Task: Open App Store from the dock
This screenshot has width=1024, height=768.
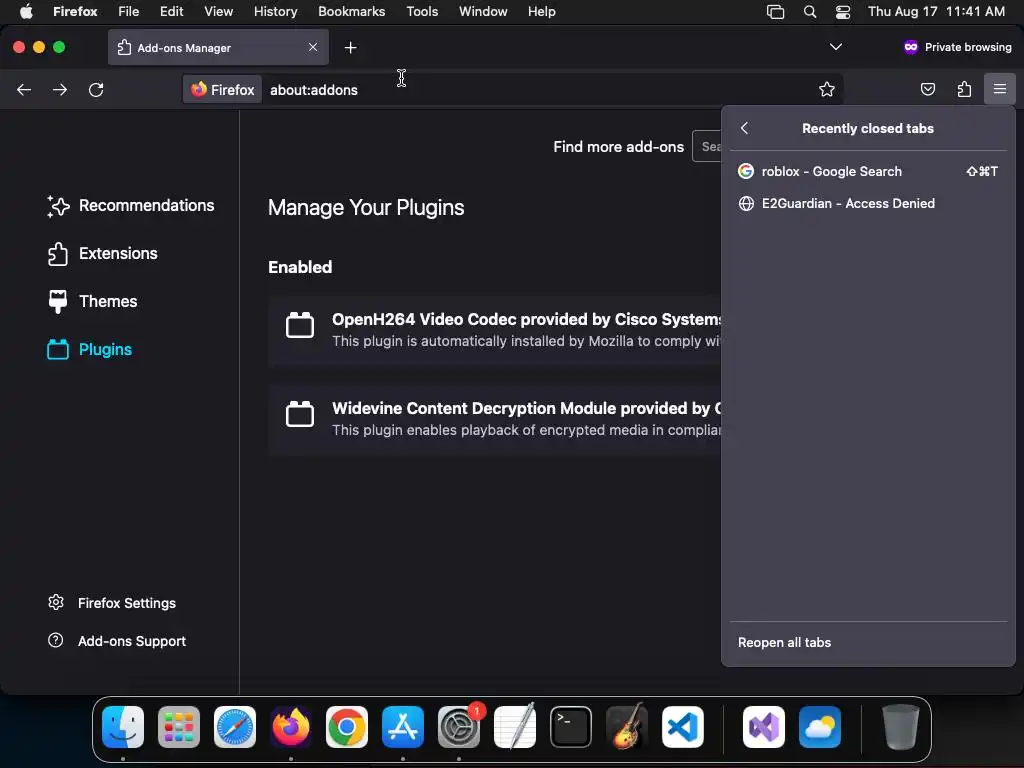Action: [x=403, y=727]
